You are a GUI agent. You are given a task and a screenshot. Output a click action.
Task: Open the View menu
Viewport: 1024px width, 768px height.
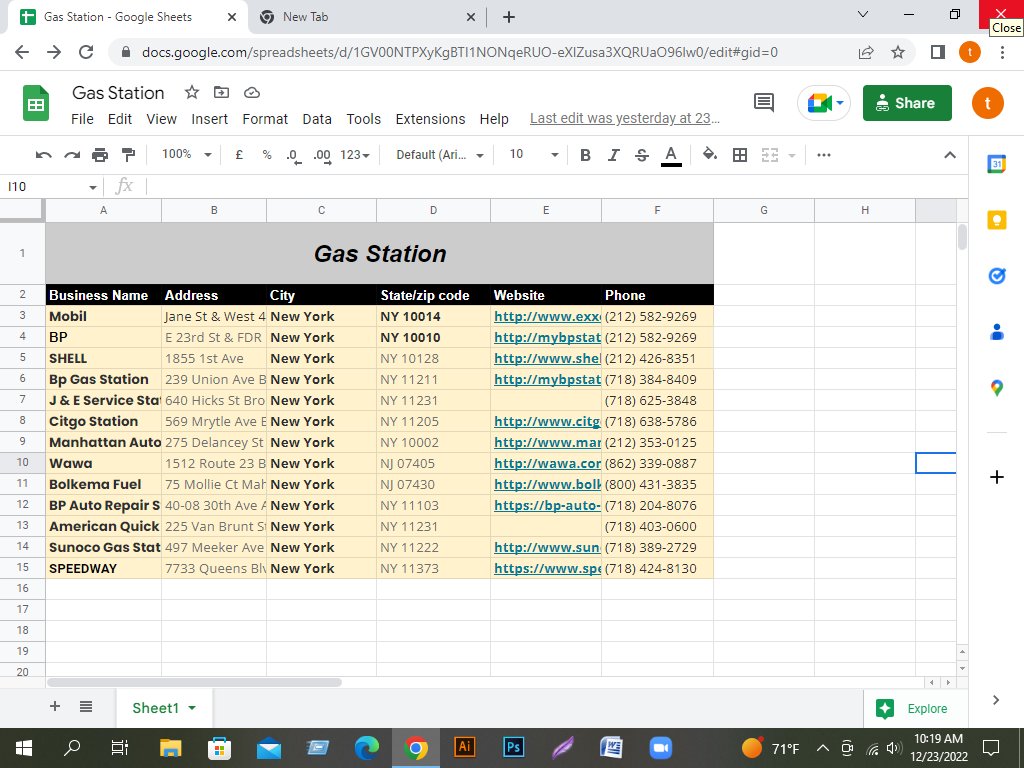pos(161,119)
